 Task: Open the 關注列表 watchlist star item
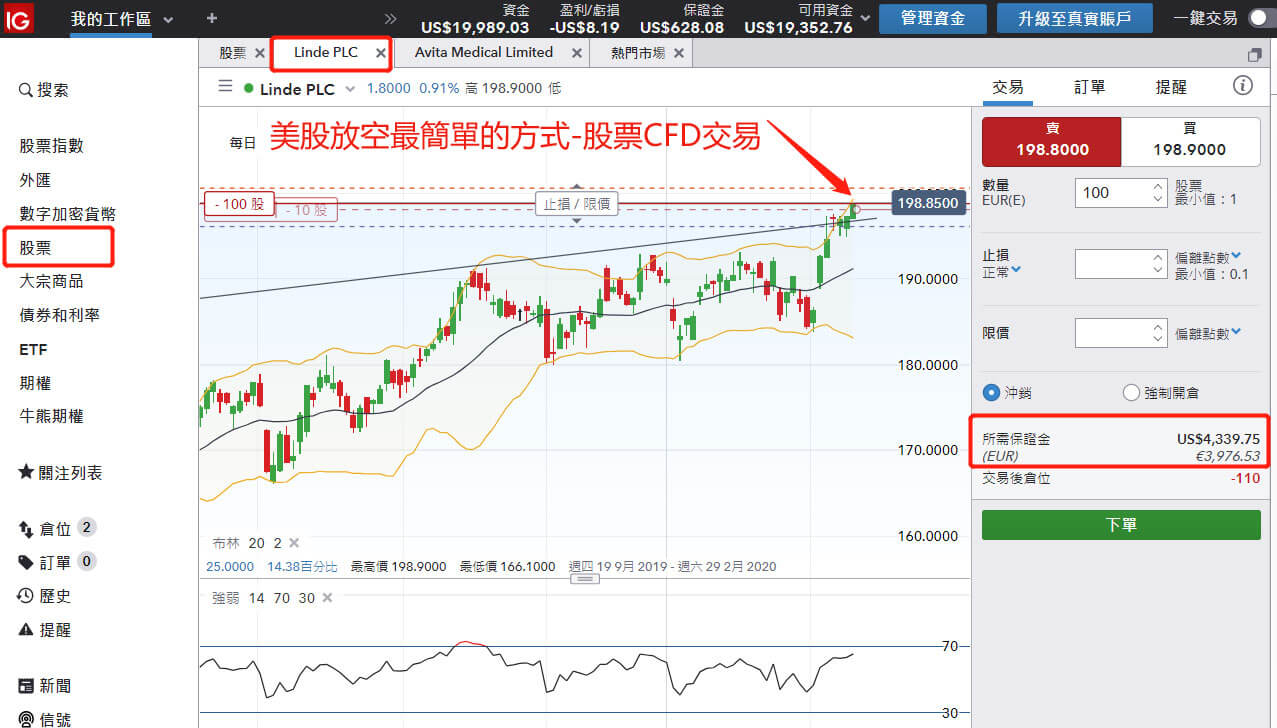tap(60, 473)
